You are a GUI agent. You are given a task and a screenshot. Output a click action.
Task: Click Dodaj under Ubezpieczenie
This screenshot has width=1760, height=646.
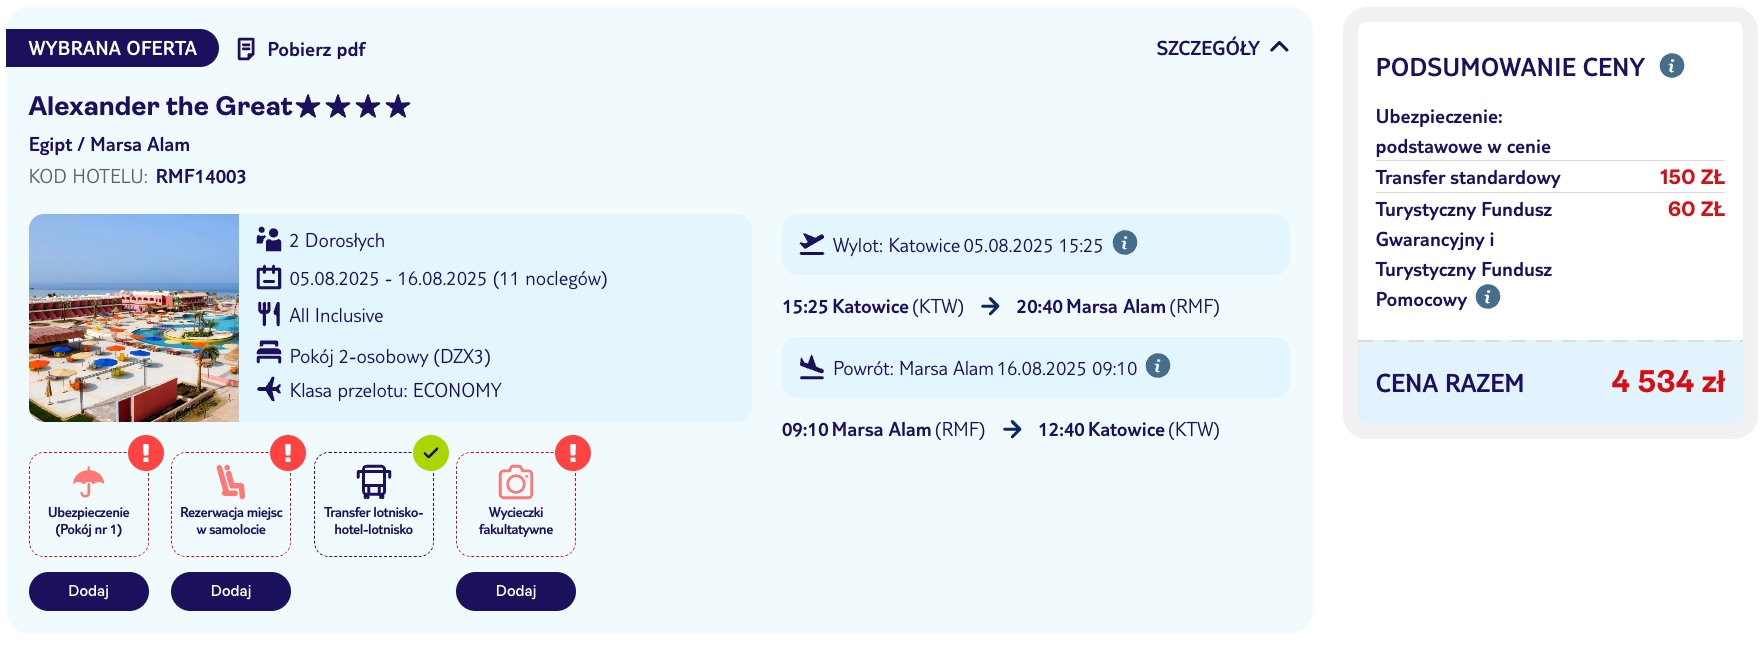point(89,591)
